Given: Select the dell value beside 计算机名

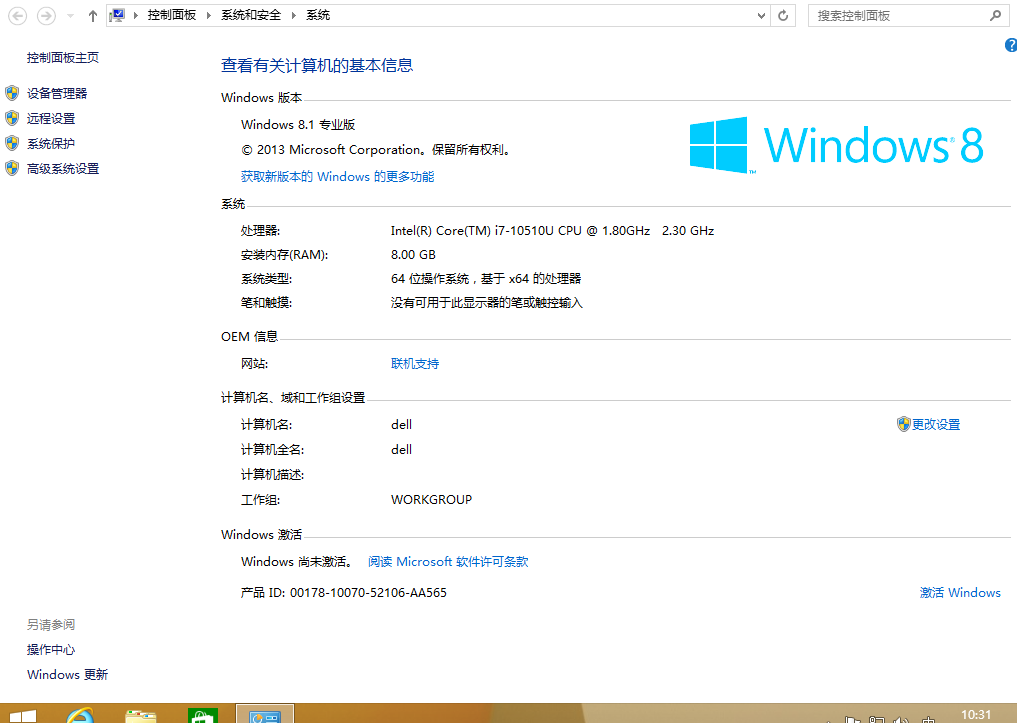Looking at the screenshot, I should (x=401, y=425).
